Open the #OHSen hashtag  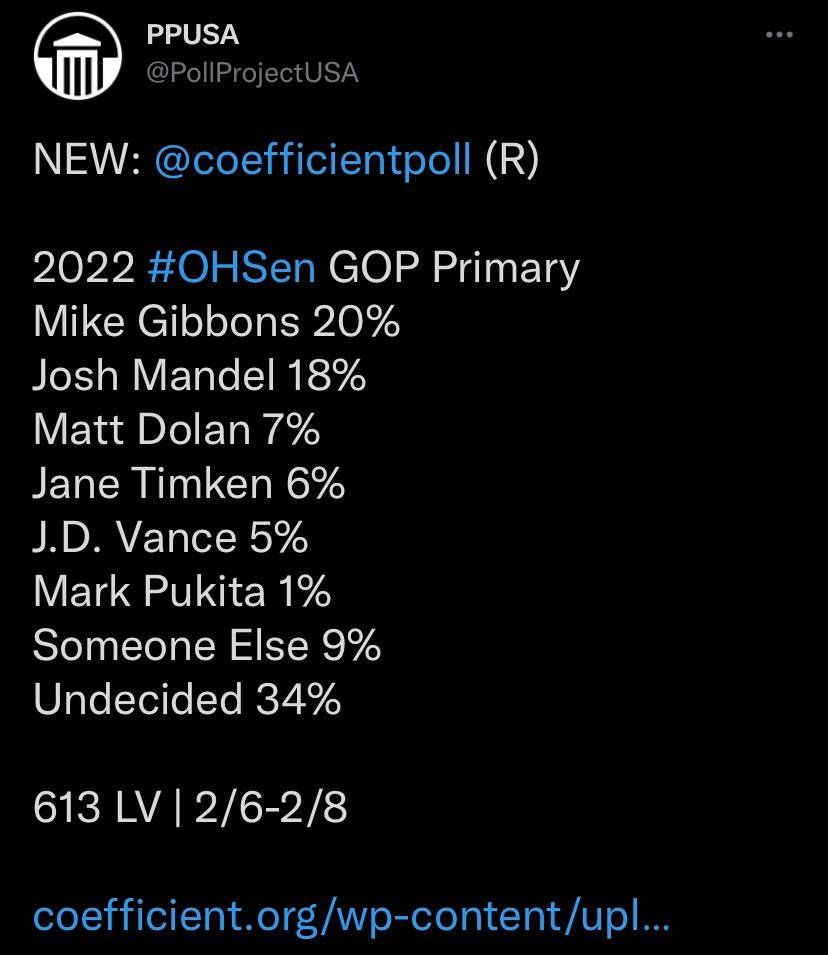(x=232, y=267)
